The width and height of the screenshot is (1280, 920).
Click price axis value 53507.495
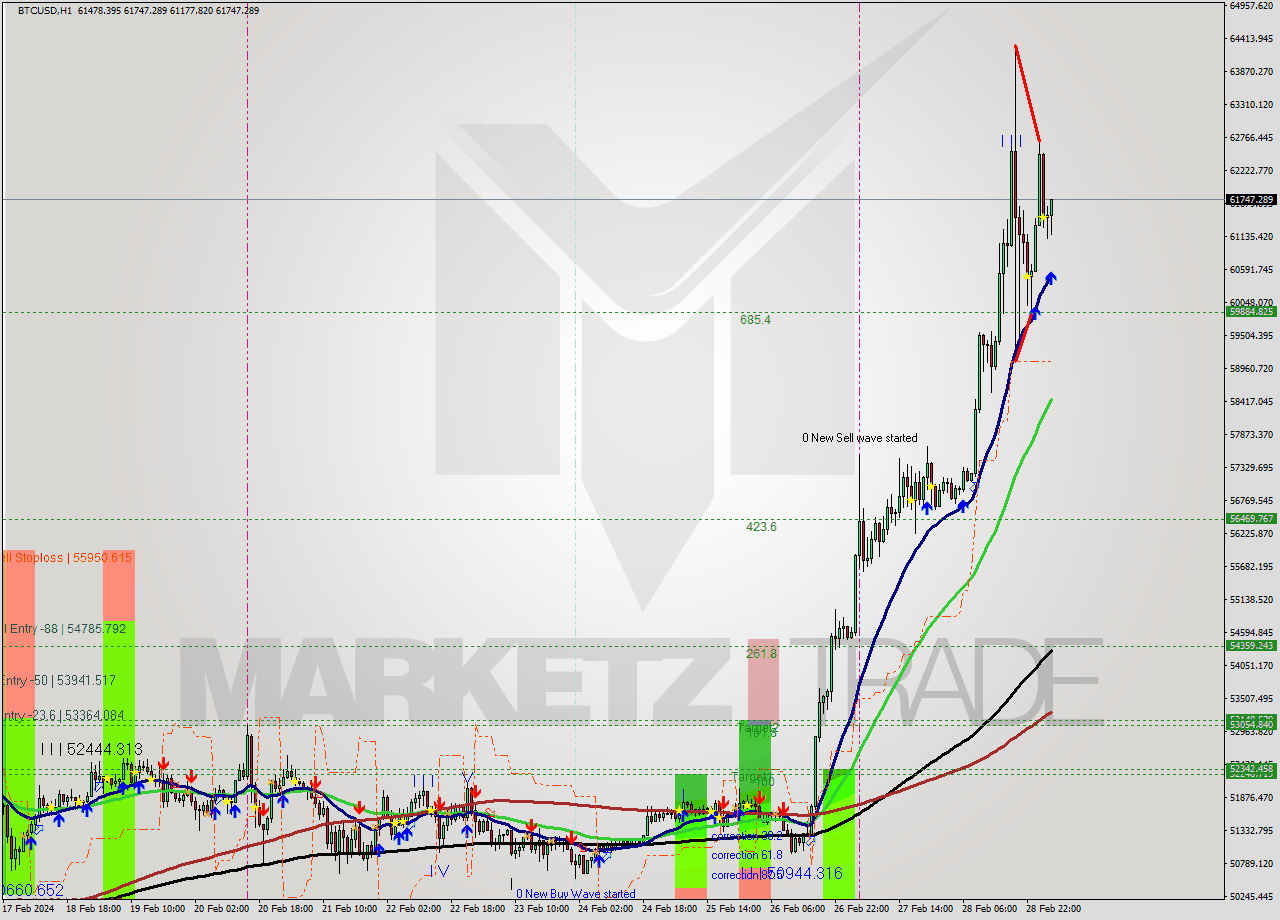tap(1250, 699)
